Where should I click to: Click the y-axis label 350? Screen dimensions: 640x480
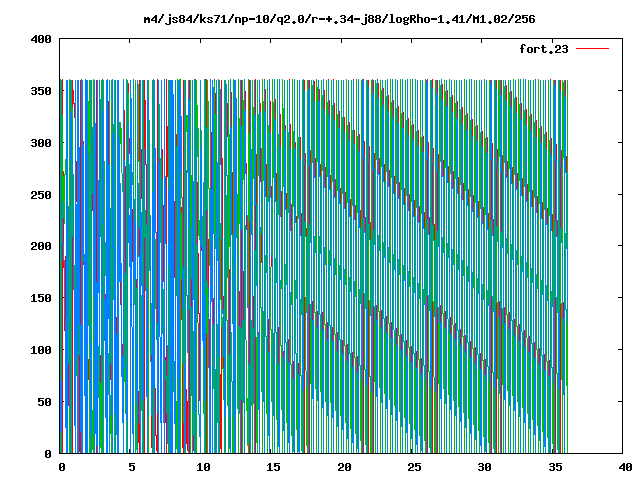41,91
